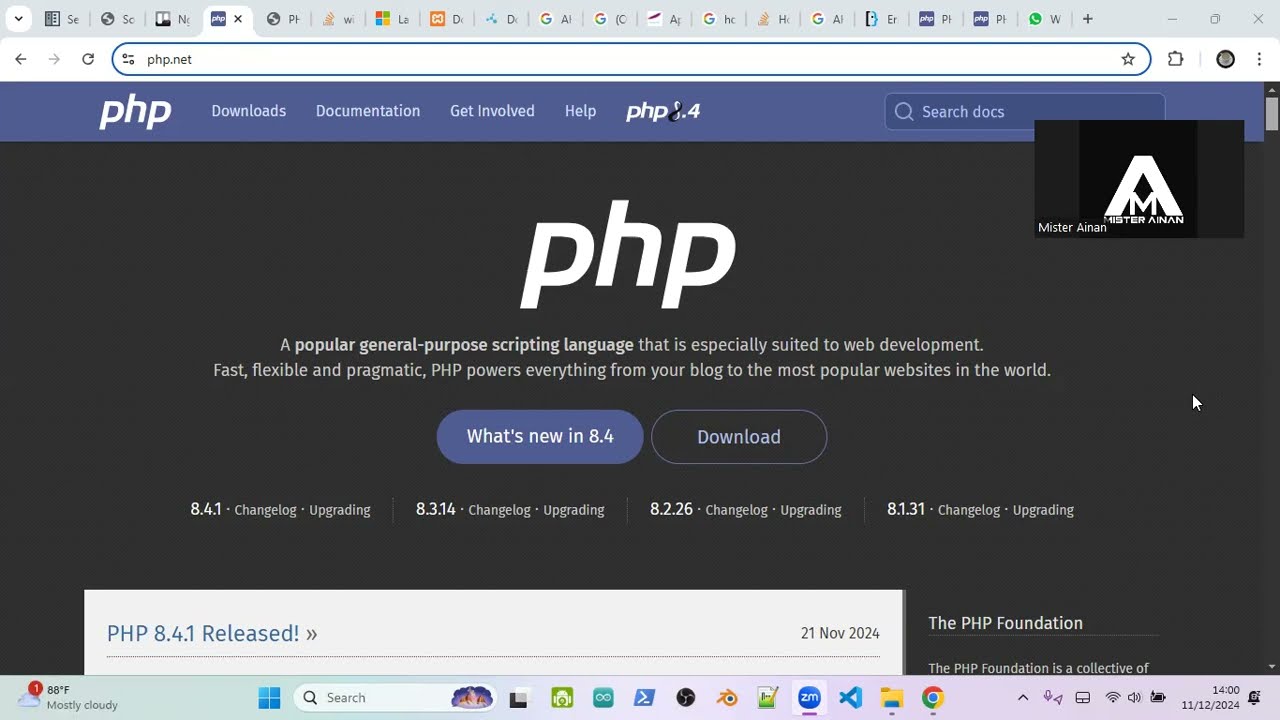Screen dimensions: 1280x720
Task: Open File Explorer from the taskbar
Action: (x=891, y=698)
